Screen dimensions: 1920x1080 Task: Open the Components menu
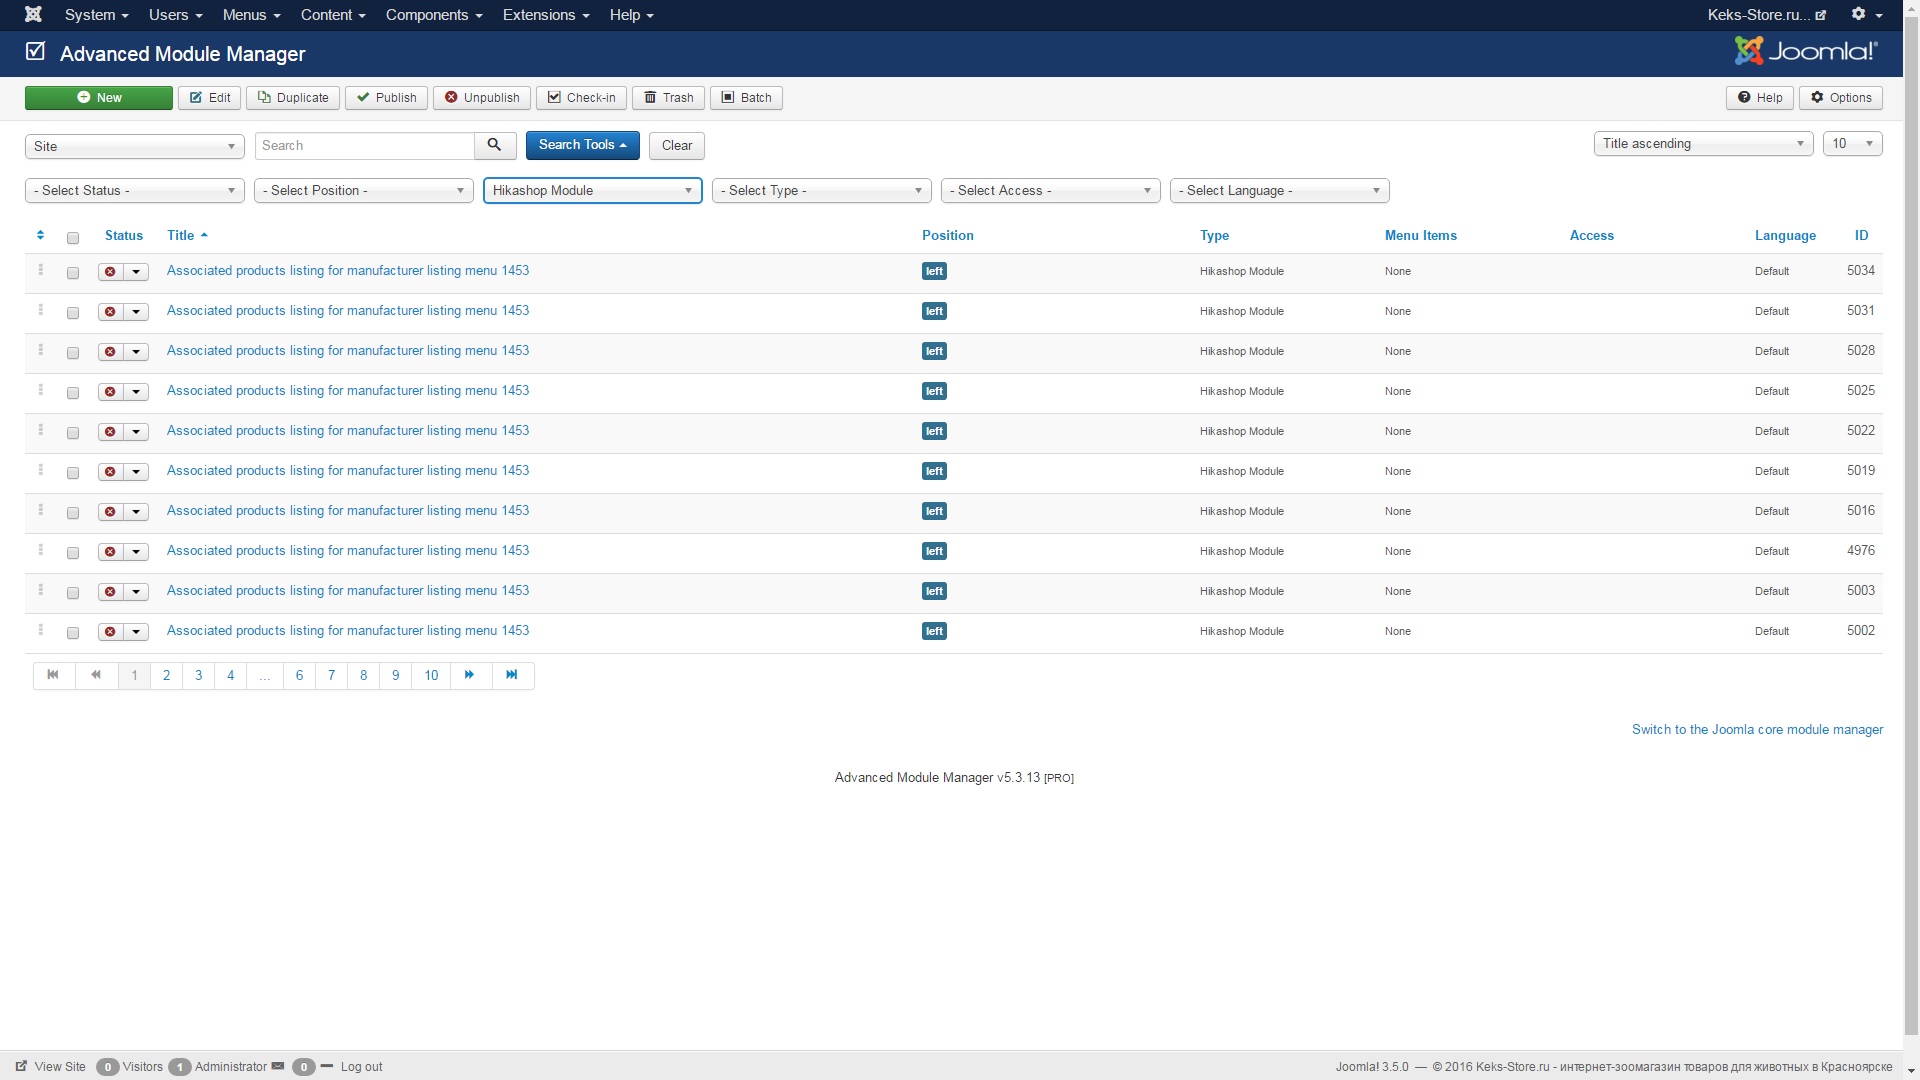(433, 15)
